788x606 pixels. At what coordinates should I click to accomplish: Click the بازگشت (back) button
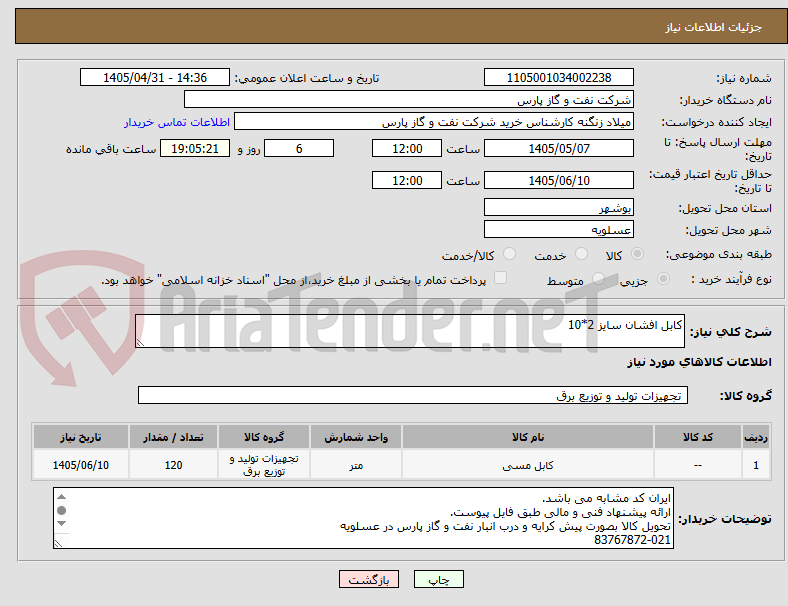[x=369, y=579]
